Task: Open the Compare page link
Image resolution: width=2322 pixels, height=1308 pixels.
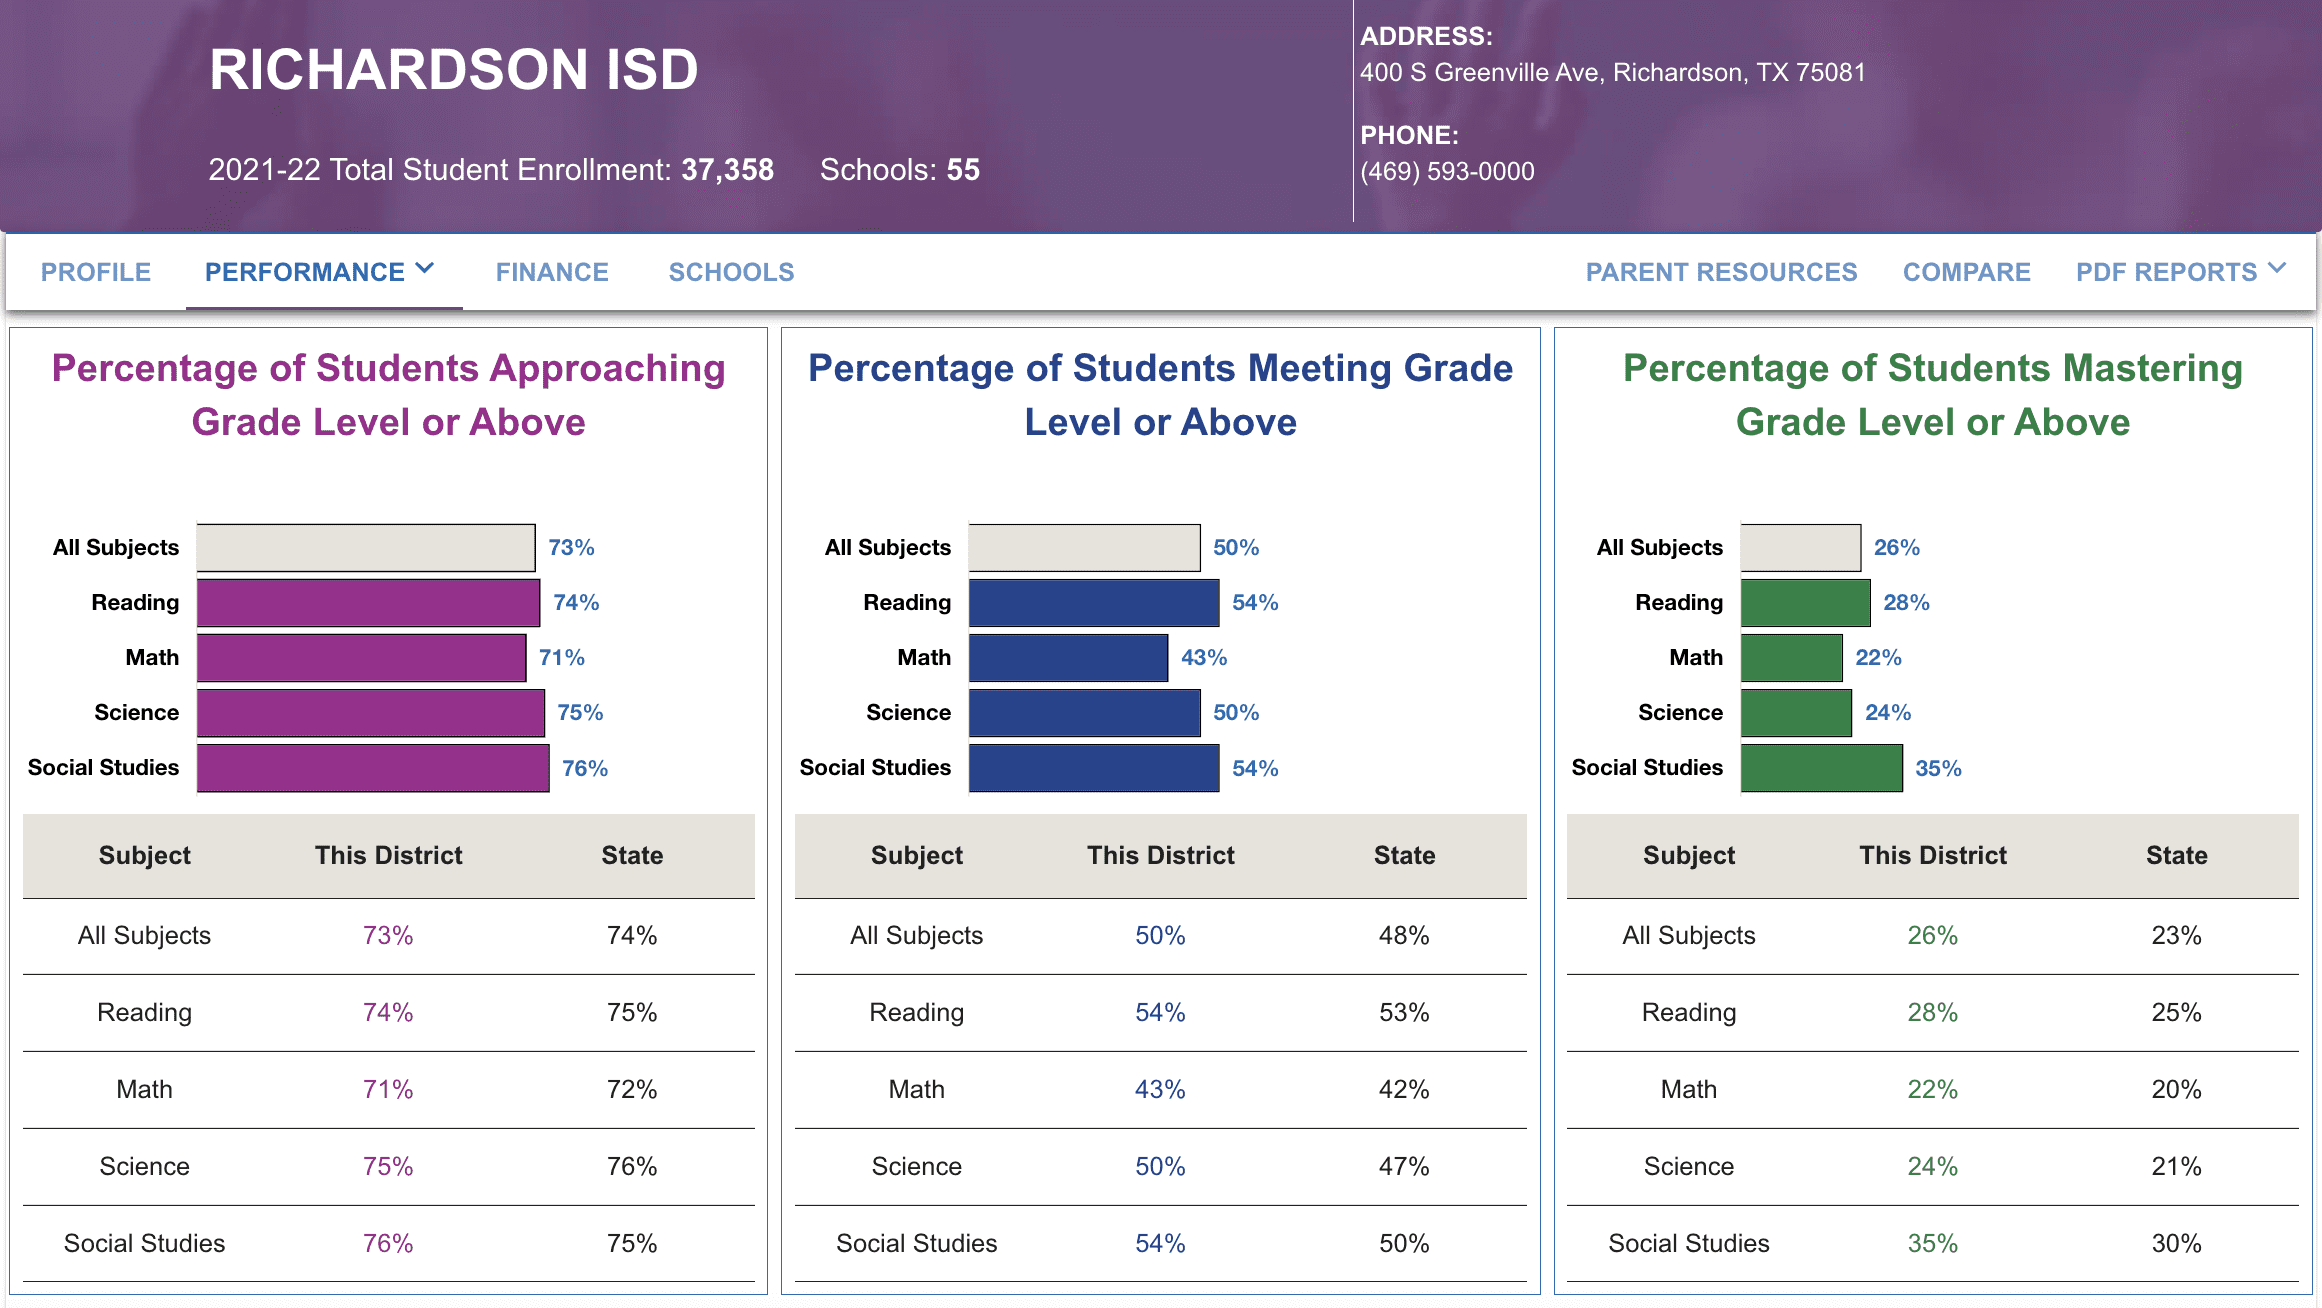Action: point(1966,272)
